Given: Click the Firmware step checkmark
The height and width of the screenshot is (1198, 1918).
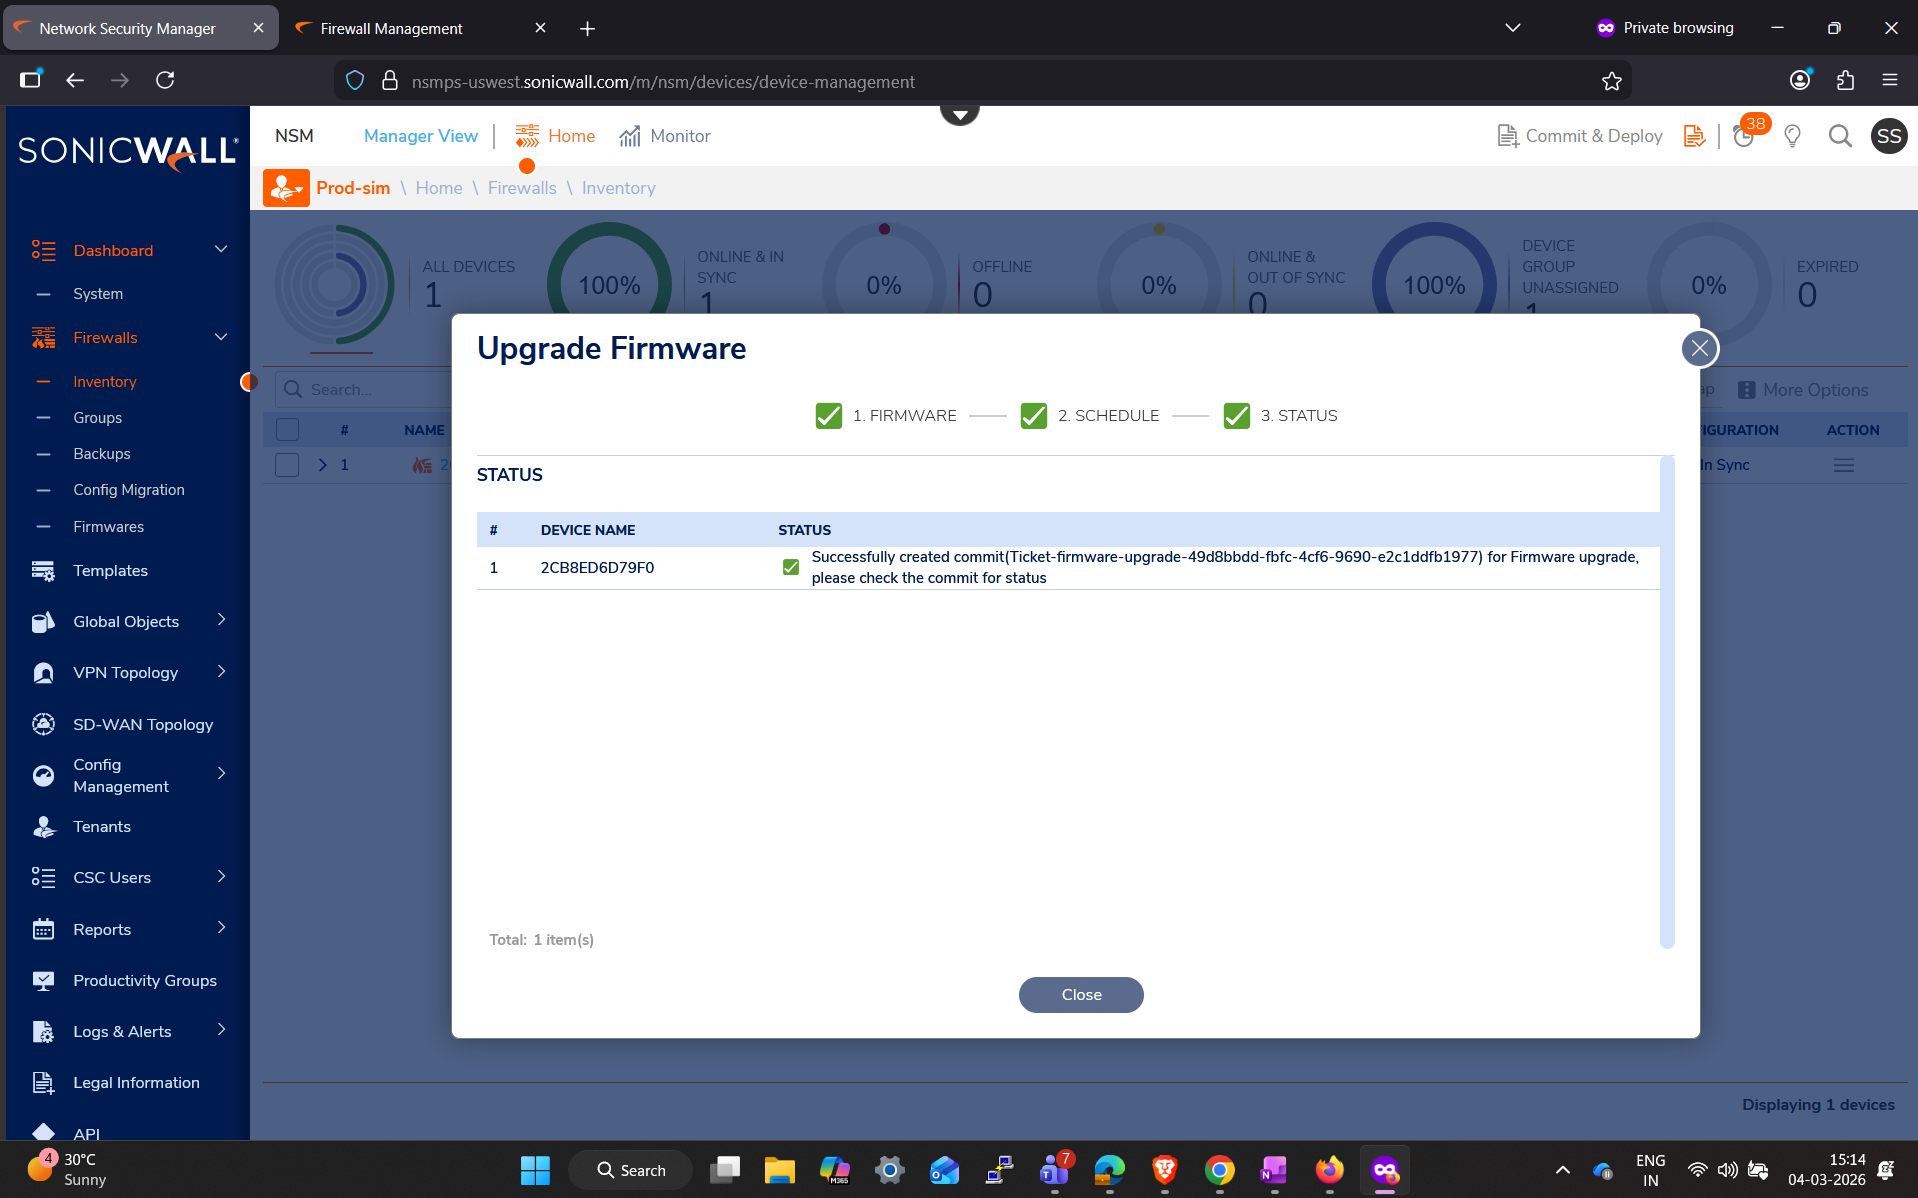Looking at the screenshot, I should point(828,415).
